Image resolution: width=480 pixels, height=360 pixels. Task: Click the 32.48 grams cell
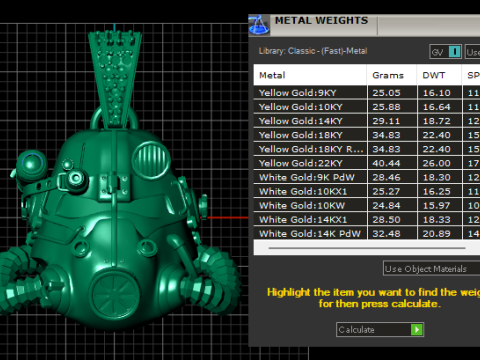(x=392, y=233)
